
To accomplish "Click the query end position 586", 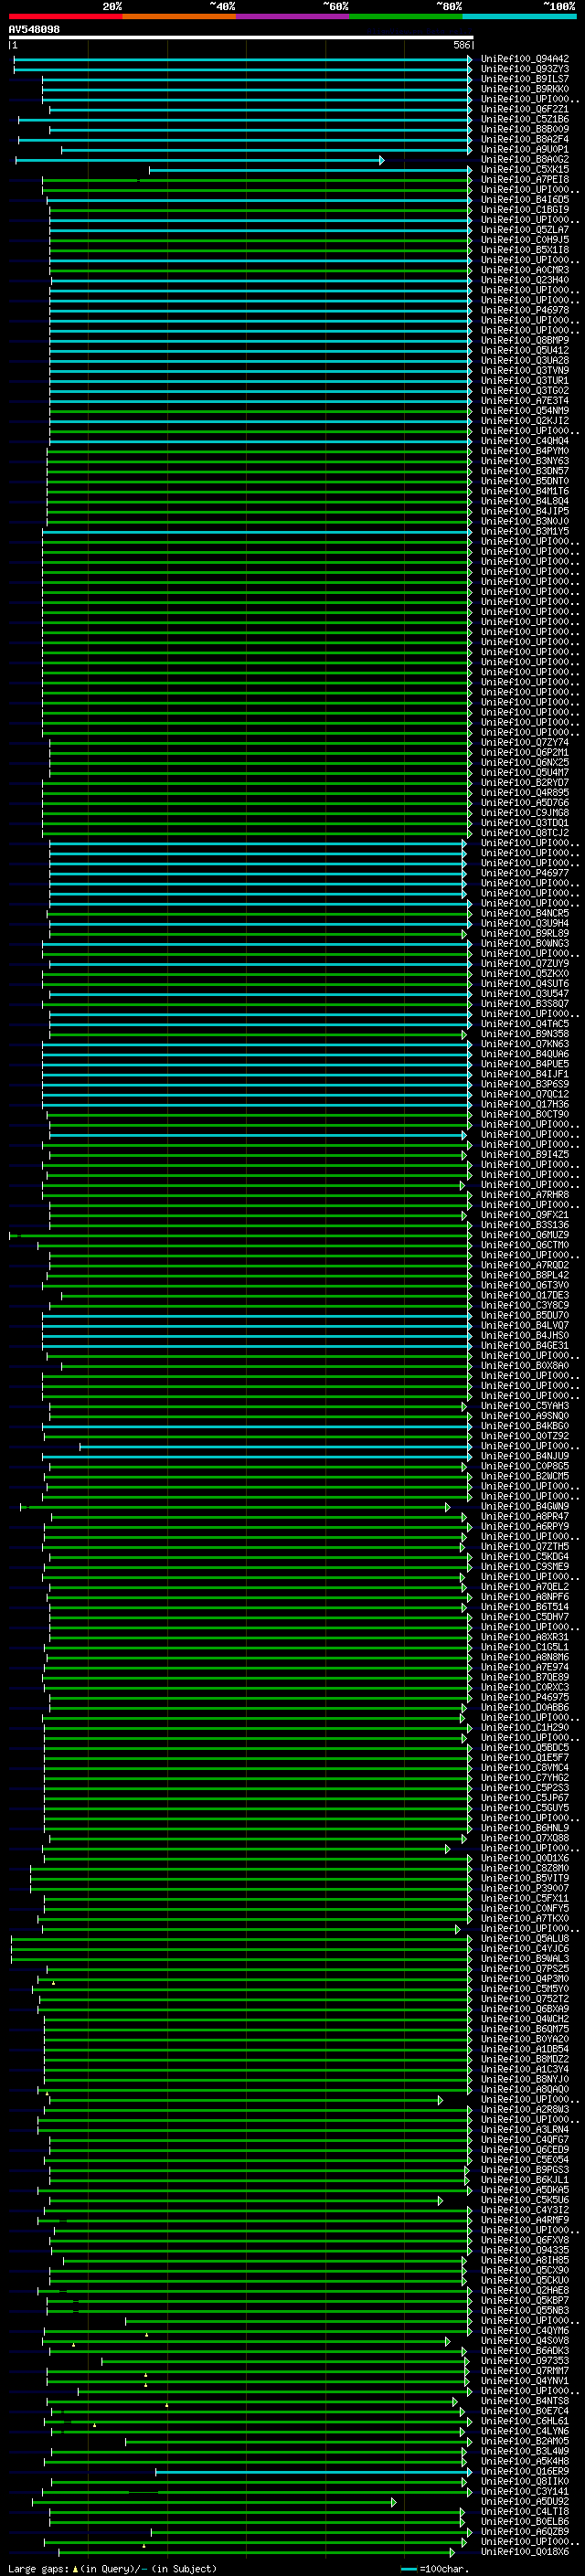I will tap(461, 45).
